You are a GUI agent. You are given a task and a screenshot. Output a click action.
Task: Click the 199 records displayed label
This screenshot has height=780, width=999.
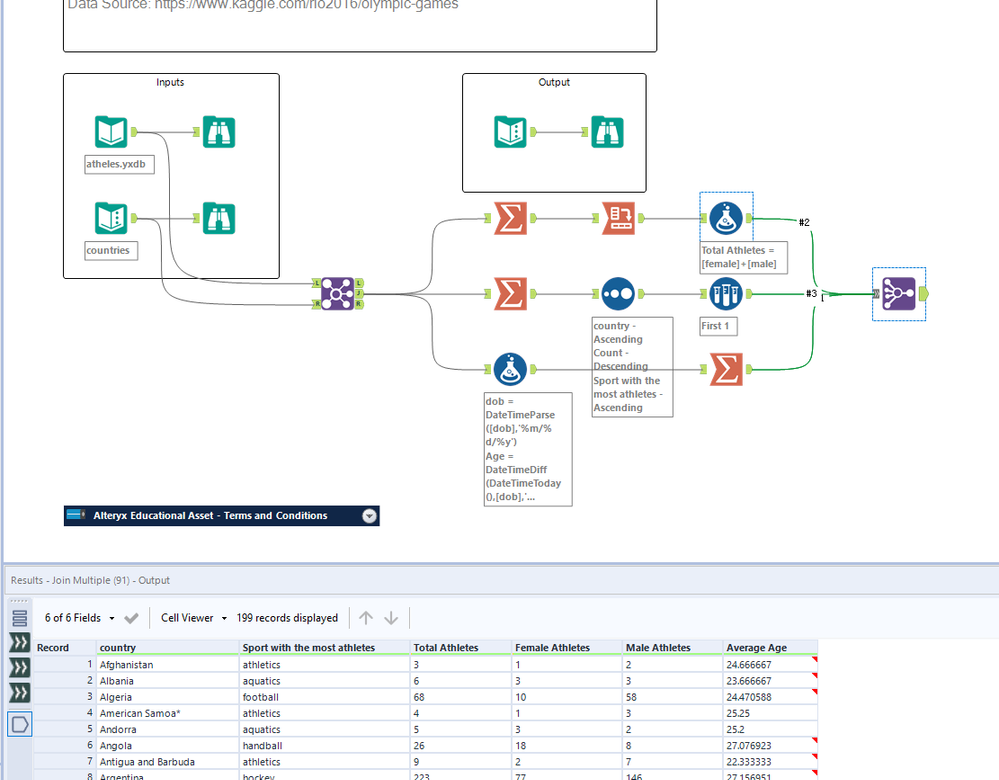pyautogui.click(x=287, y=618)
